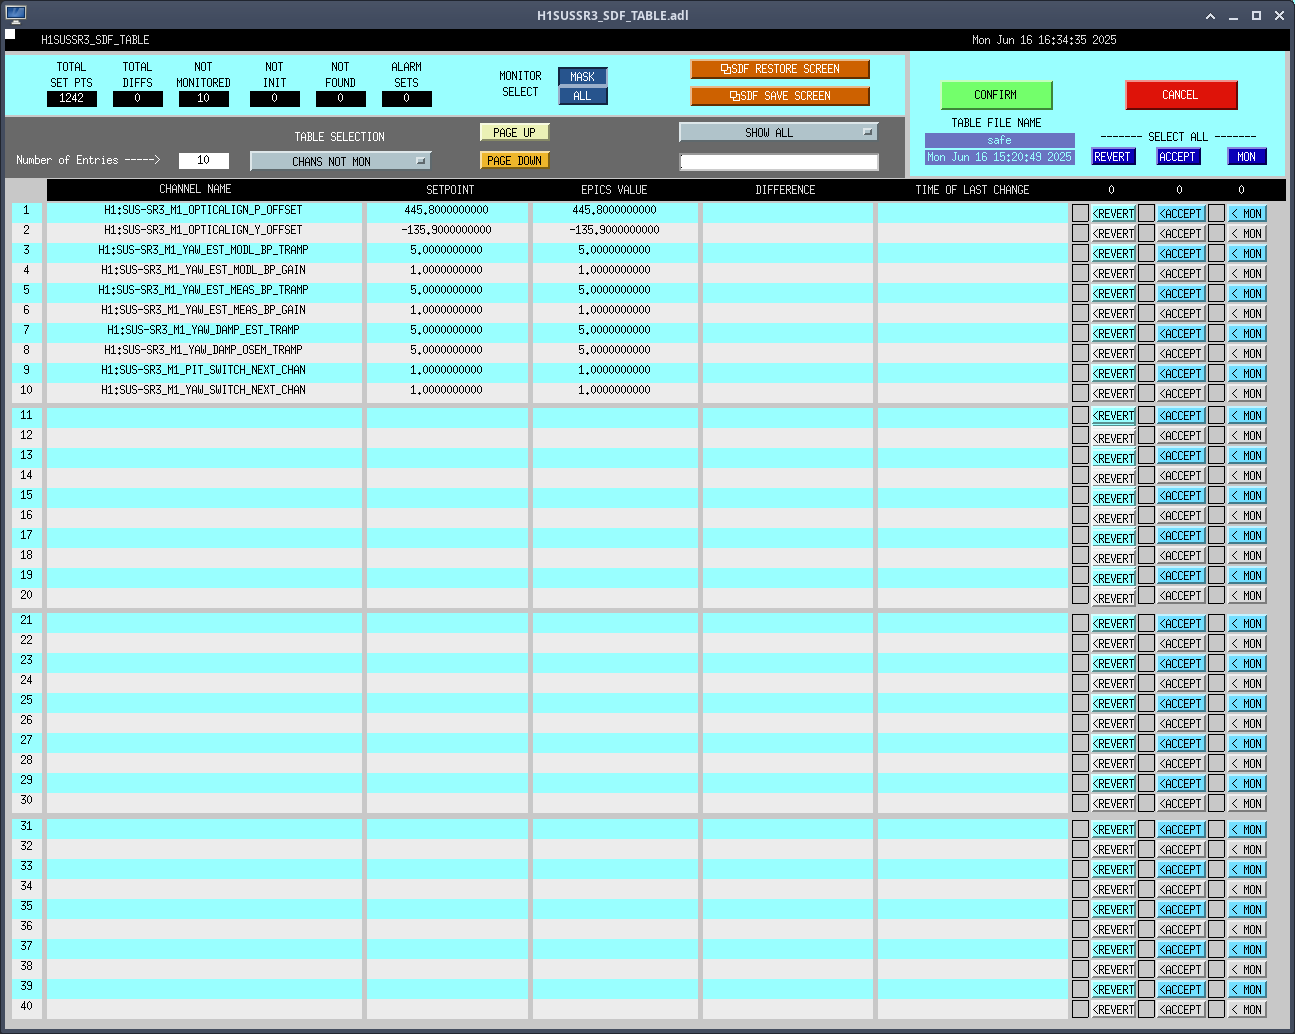Click setpoint value -135.9000000000
The width and height of the screenshot is (1295, 1034).
pyautogui.click(x=447, y=231)
